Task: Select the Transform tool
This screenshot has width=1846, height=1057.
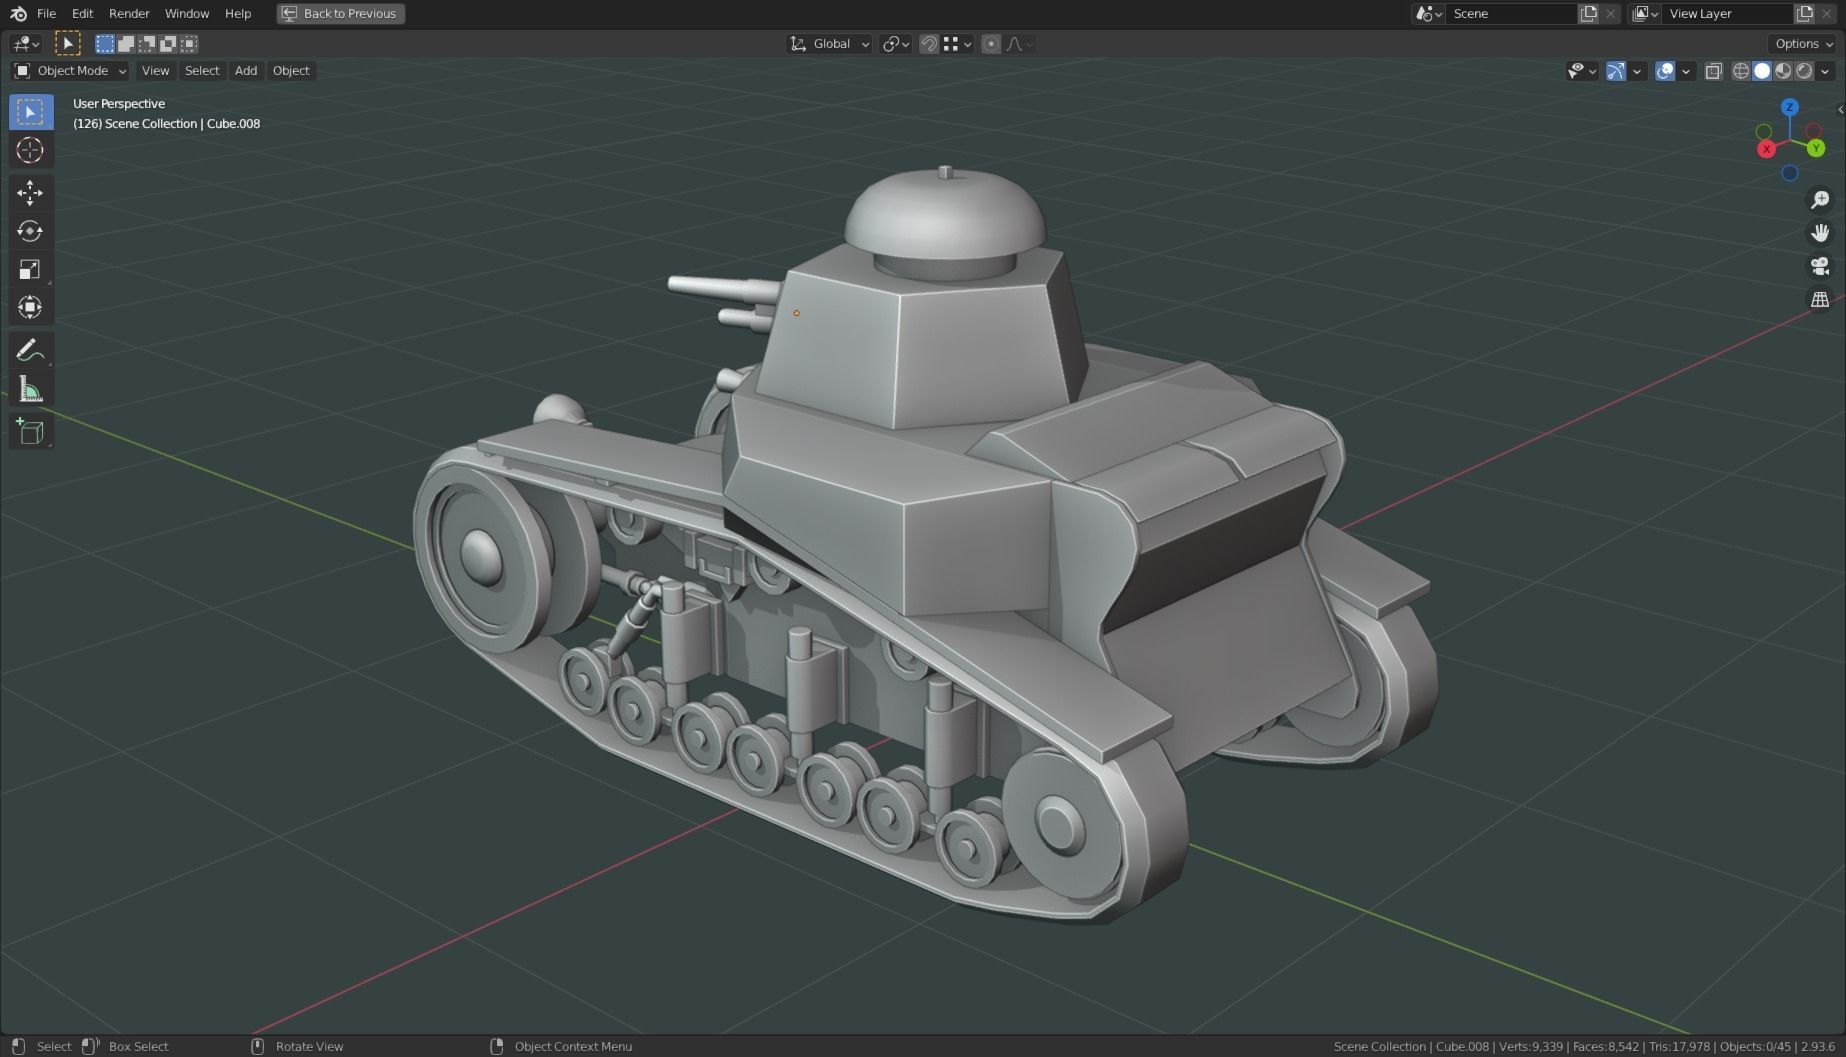Action: [30, 307]
